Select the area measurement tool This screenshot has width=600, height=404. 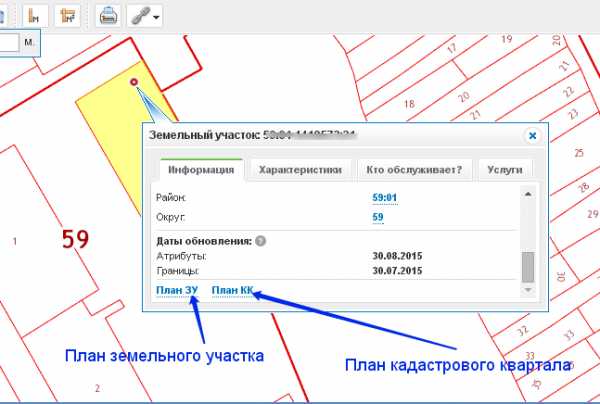67,16
